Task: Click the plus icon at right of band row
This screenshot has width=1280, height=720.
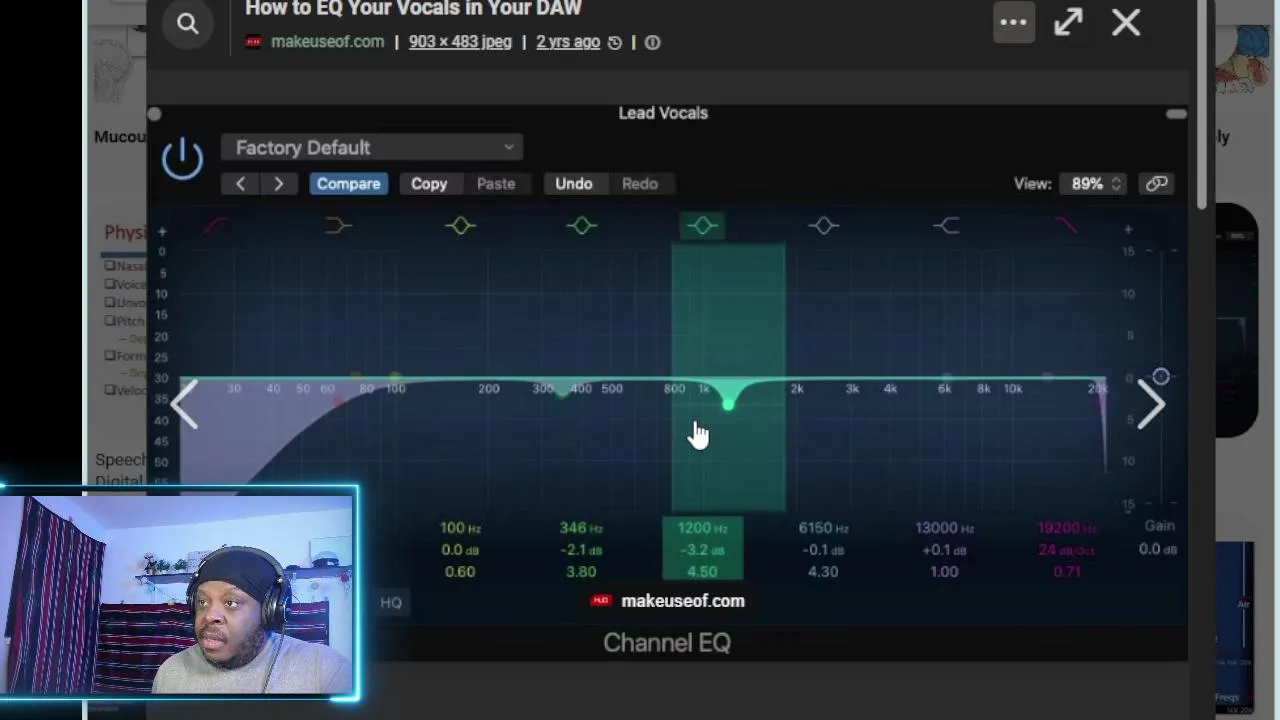Action: [1128, 230]
